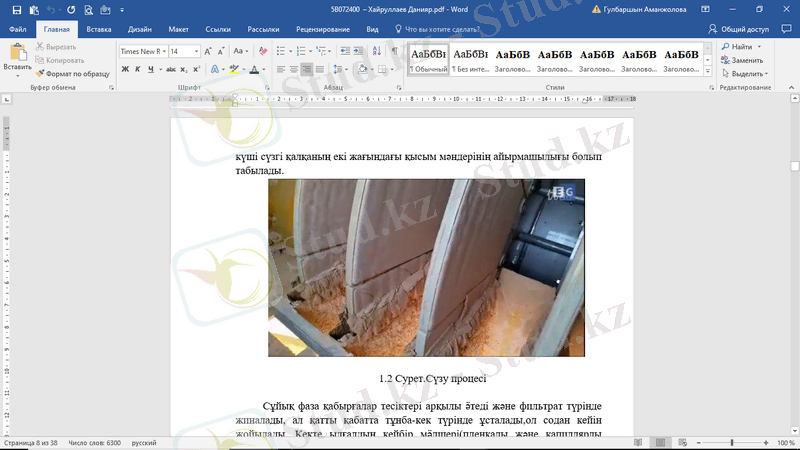Apply subscript formatting

184,69
